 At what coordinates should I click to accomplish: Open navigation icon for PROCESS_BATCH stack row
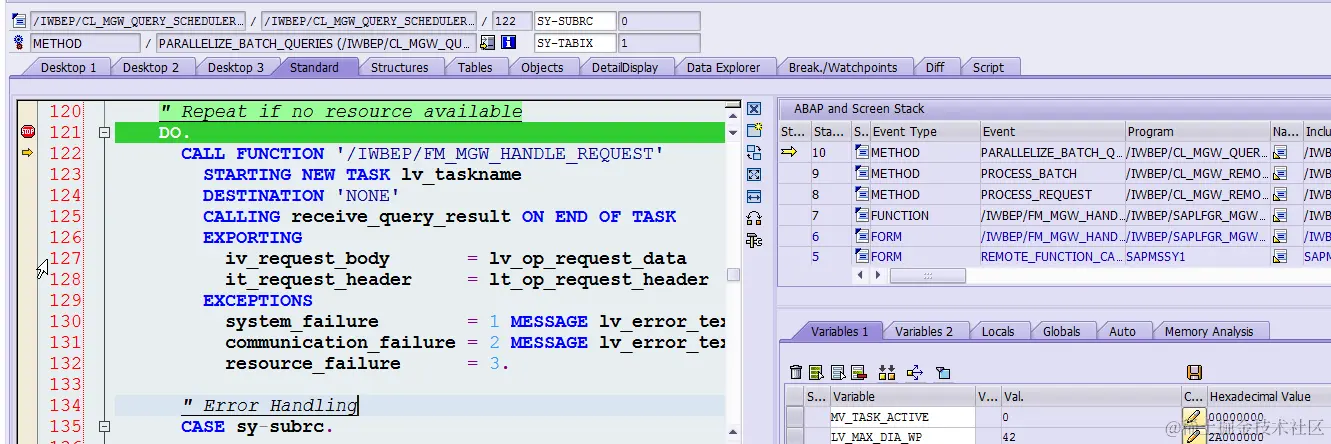[1280, 174]
